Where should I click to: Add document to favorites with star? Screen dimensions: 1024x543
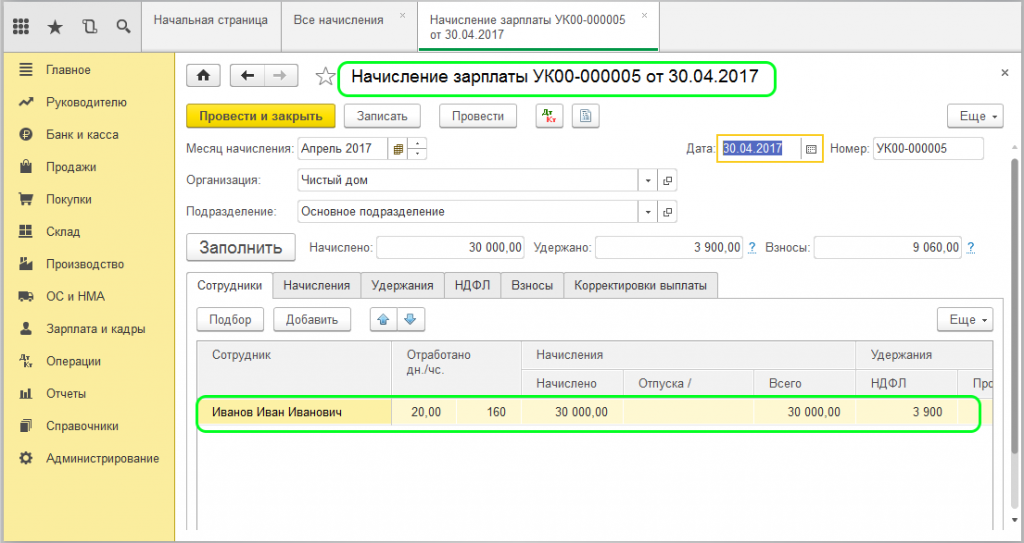[x=324, y=76]
